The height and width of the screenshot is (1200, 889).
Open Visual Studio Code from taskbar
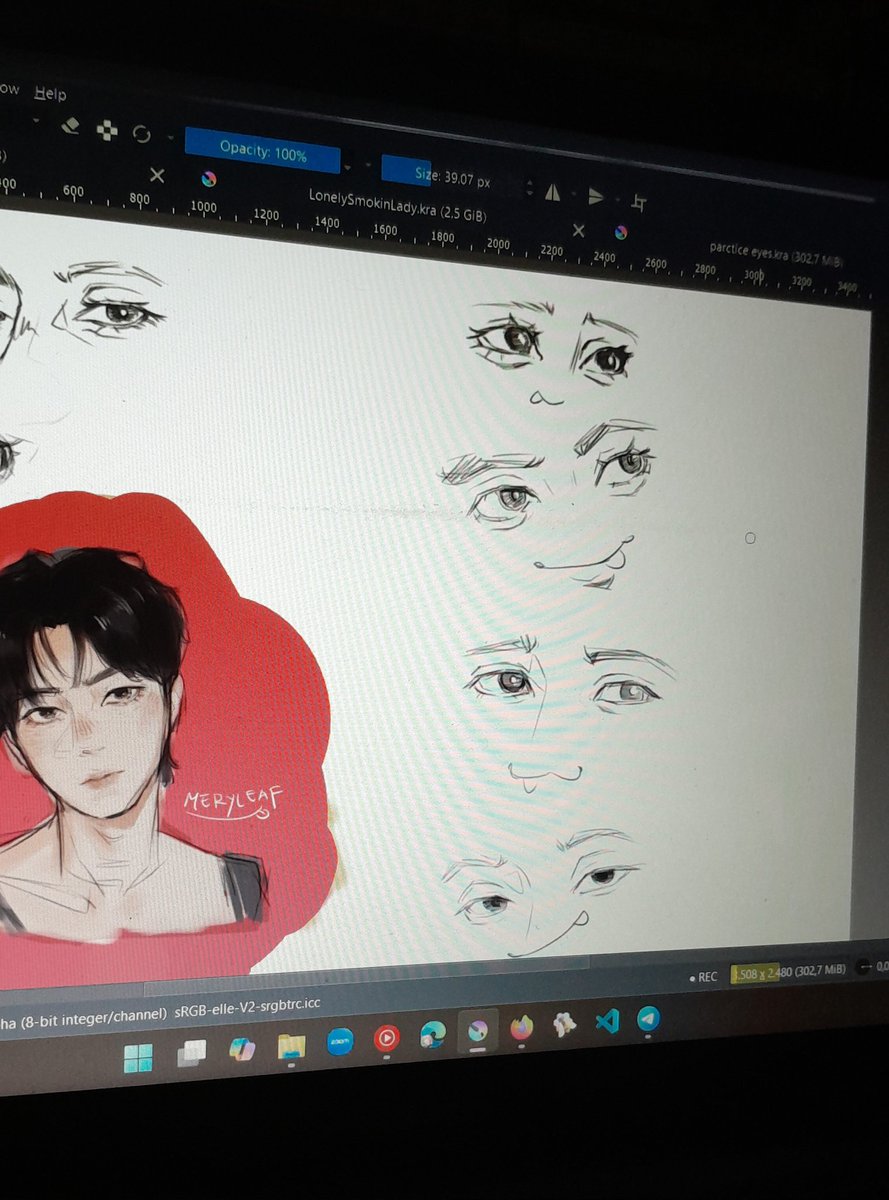coord(606,1021)
